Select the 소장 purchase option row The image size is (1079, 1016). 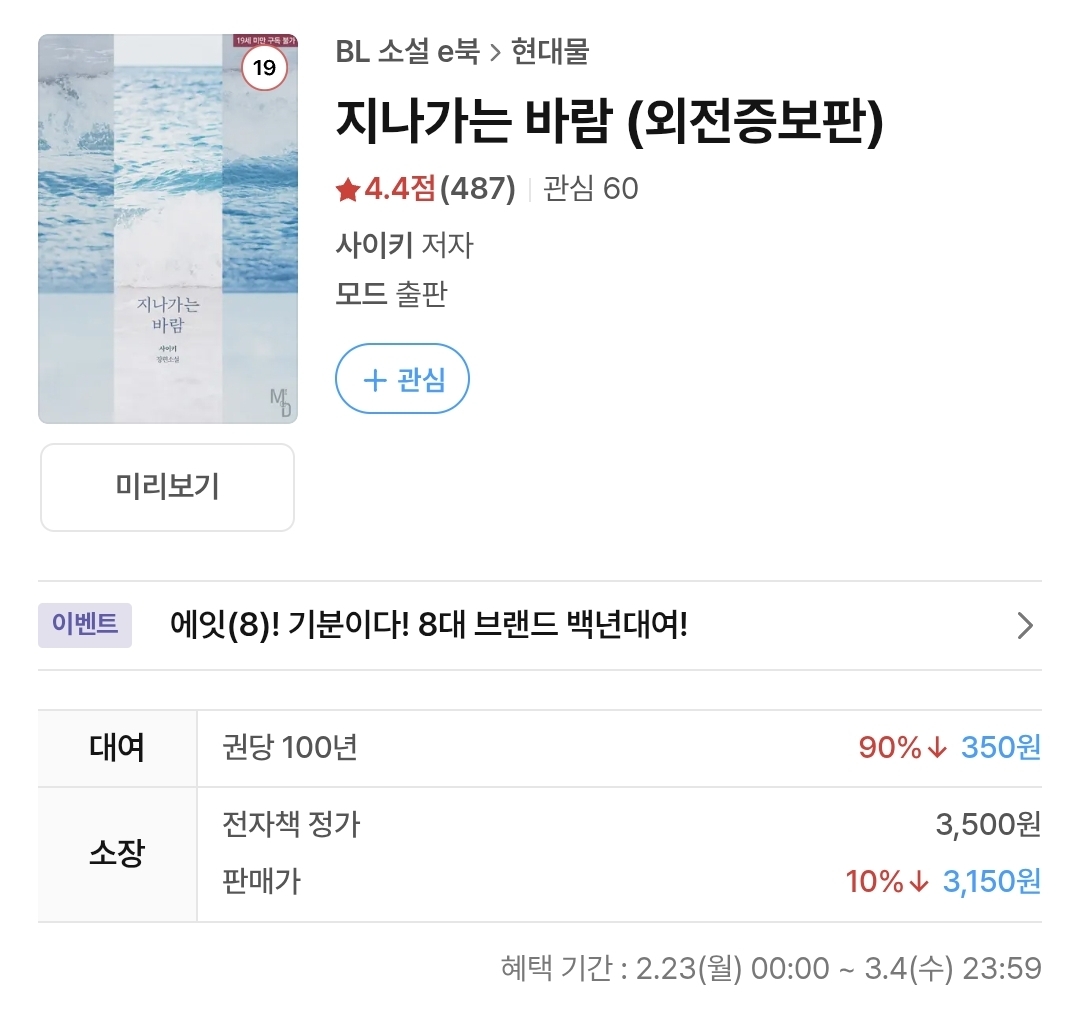click(x=540, y=854)
